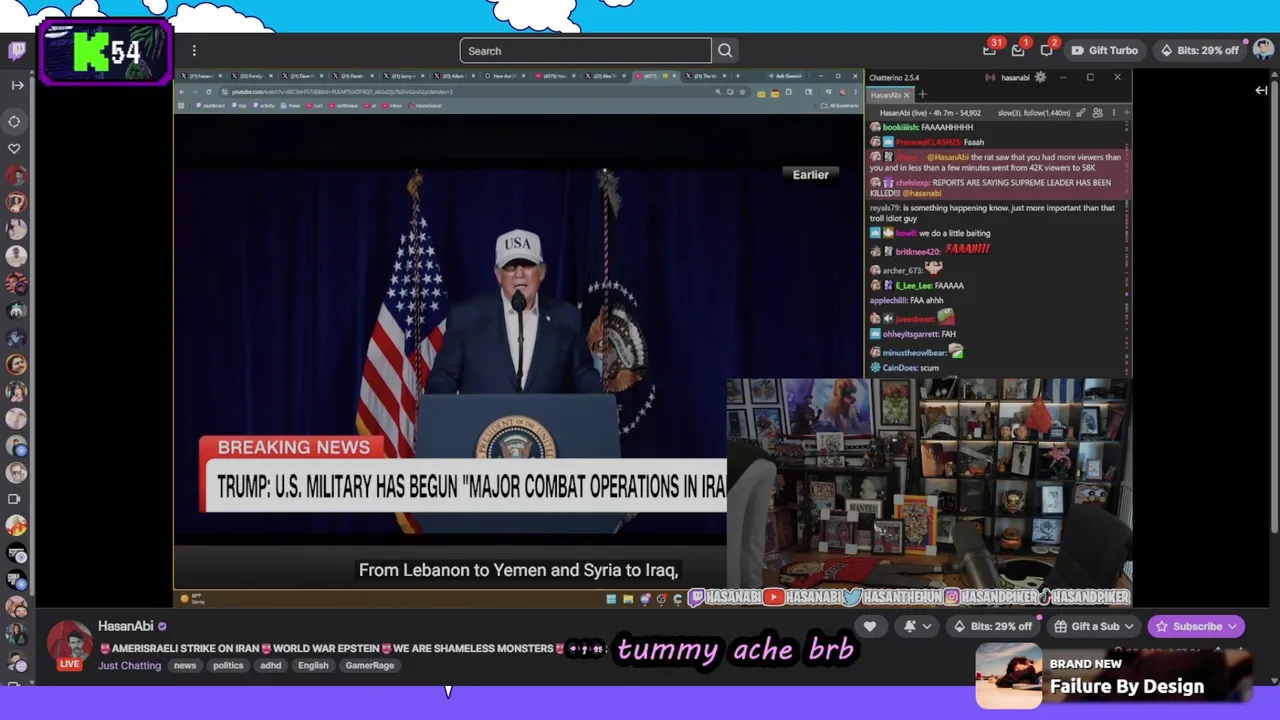The width and height of the screenshot is (1280, 720).
Task: Select the politics tag
Action: tap(228, 666)
